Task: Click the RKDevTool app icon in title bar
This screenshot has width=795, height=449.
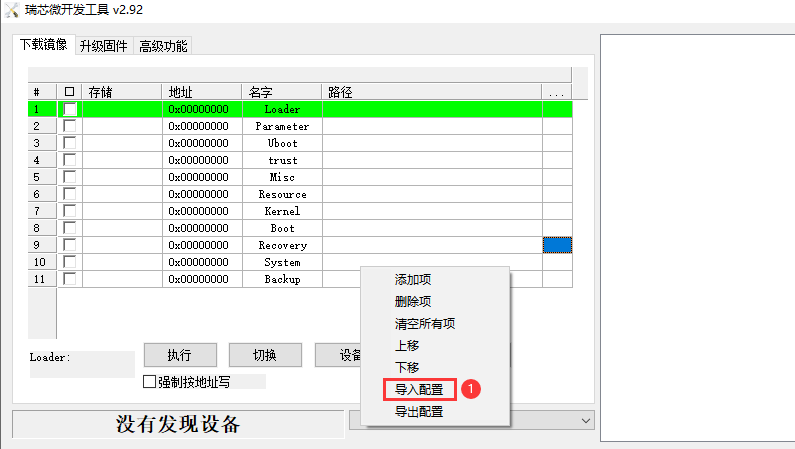Action: [x=12, y=10]
